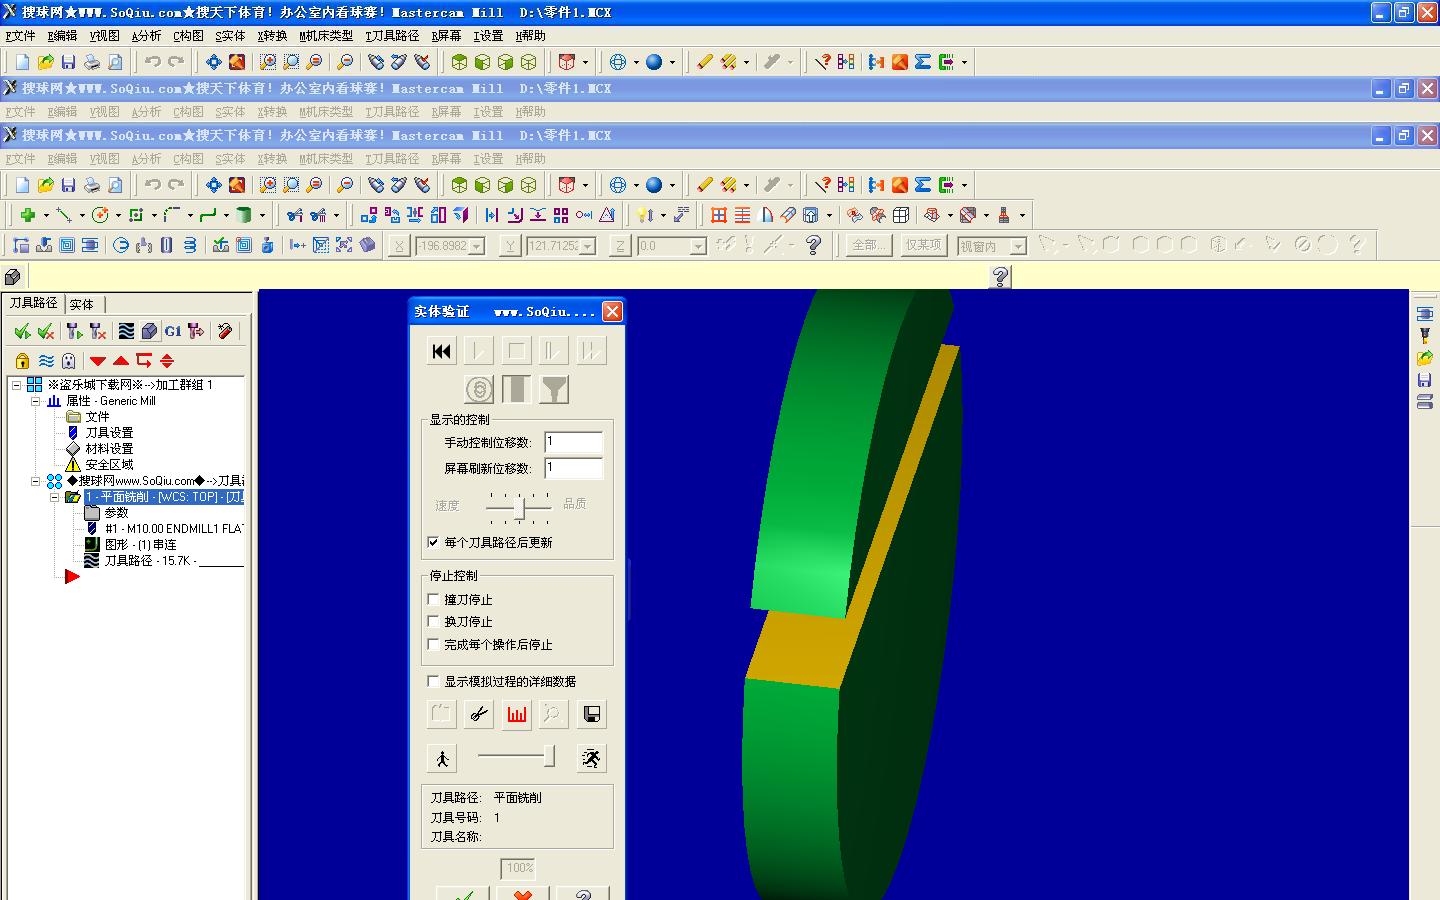This screenshot has height=900, width=1440.
Task: Open X coordinate value dropdown
Action: coord(477,246)
